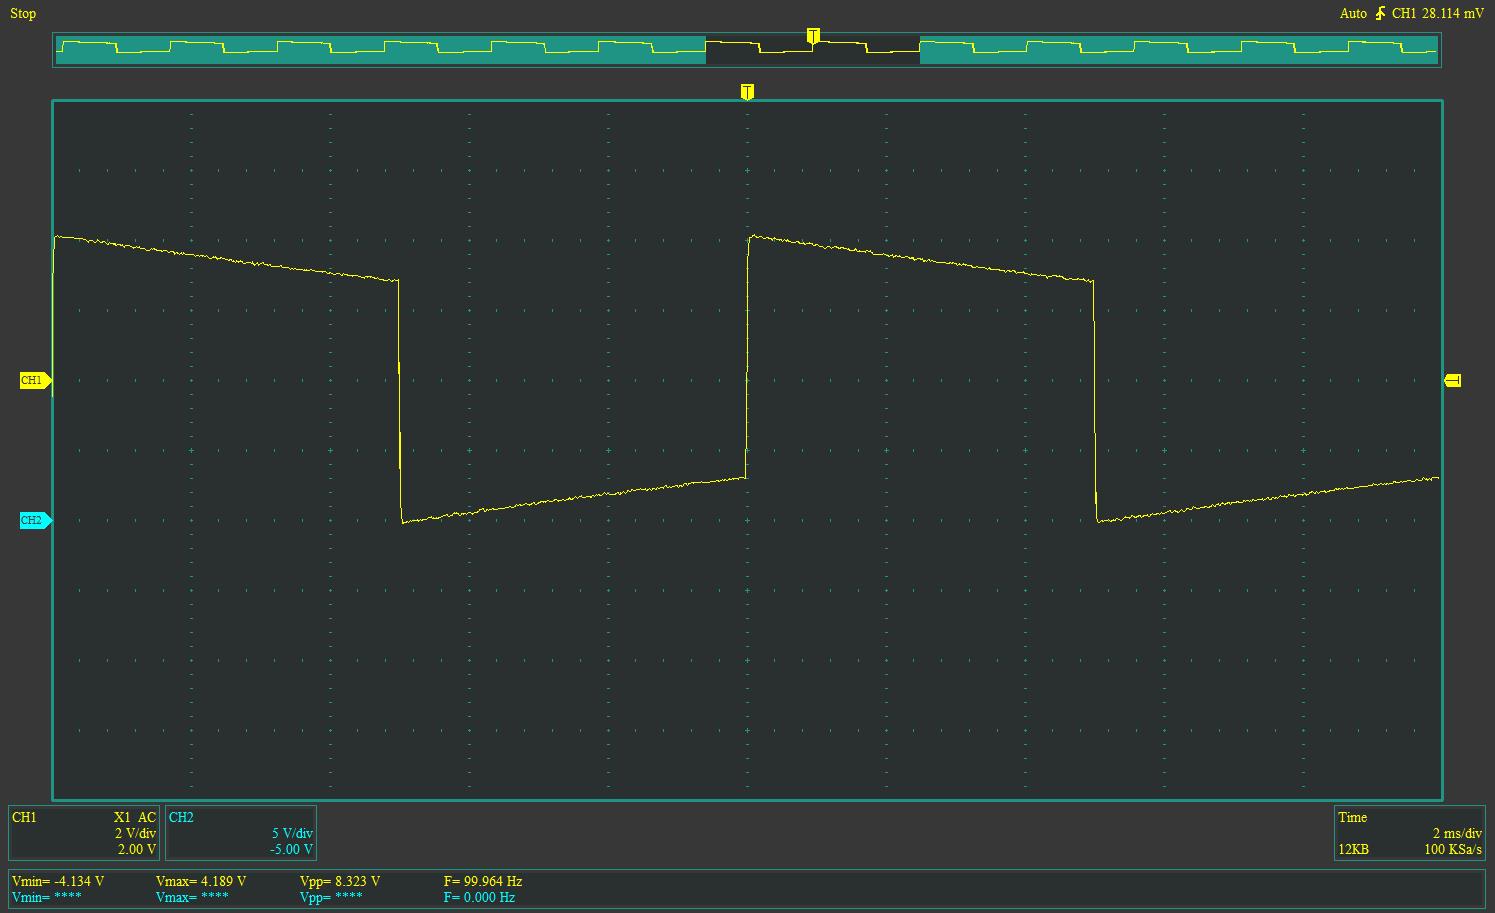Click the CH2 Vmin= **** measurement
1495x913 pixels.
(47, 897)
